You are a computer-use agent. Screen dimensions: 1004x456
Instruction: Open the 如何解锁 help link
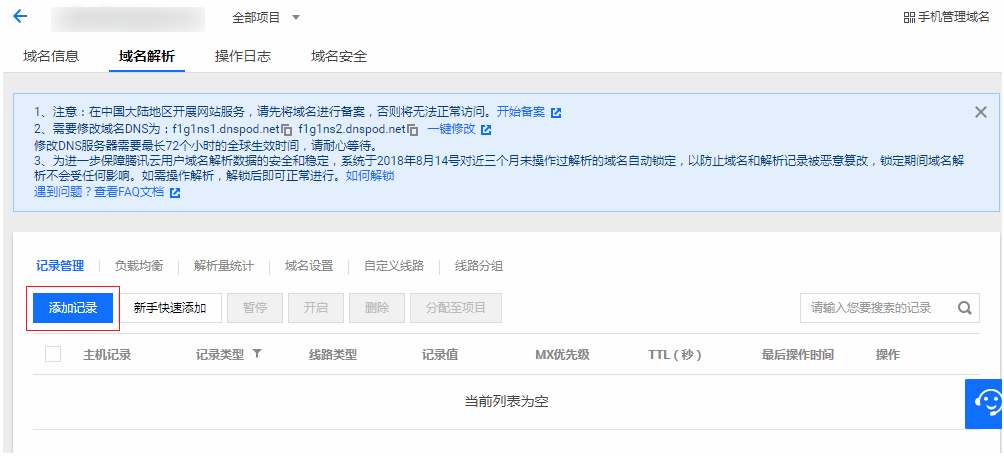pos(370,176)
